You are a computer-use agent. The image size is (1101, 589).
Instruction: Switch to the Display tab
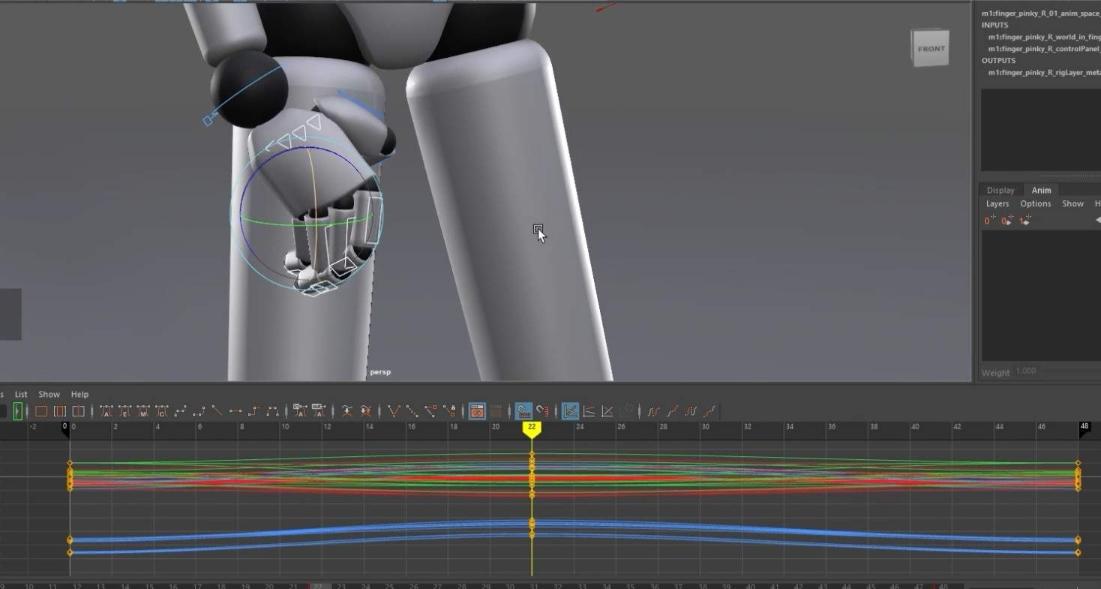coord(1000,190)
